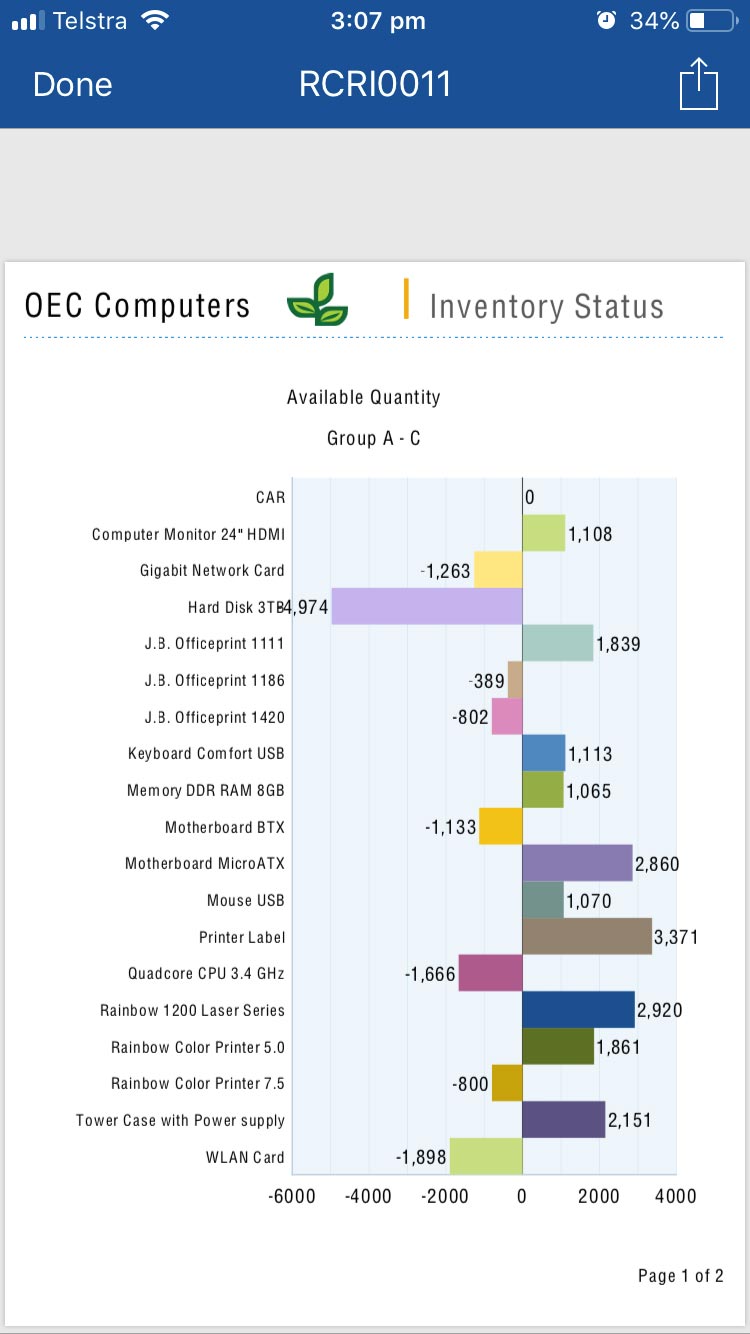This screenshot has height=1334, width=750.
Task: Tap the alarm clock status icon
Action: (x=606, y=20)
